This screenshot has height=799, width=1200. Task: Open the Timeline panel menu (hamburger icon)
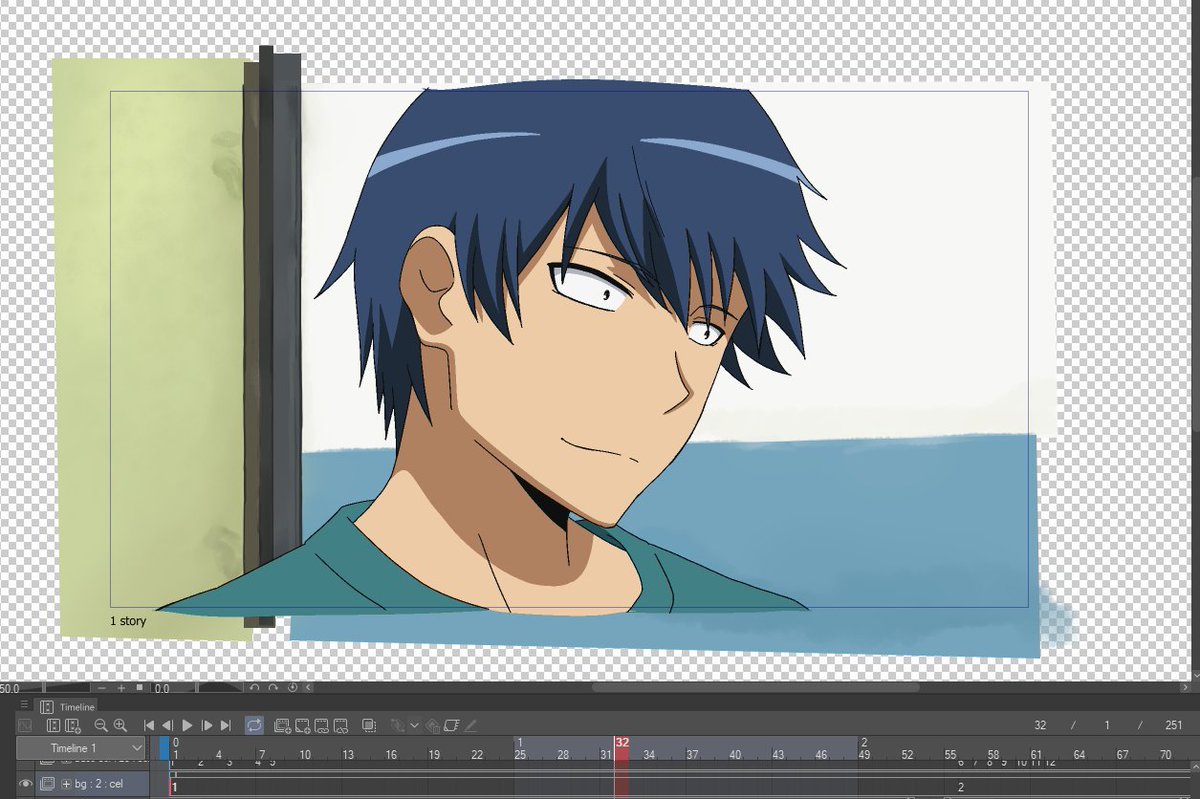pos(24,705)
